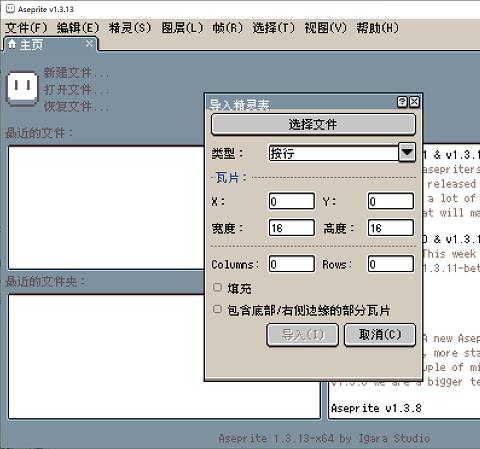480x449 pixels.
Task: Open the 图层(L) menu
Action: [182, 27]
